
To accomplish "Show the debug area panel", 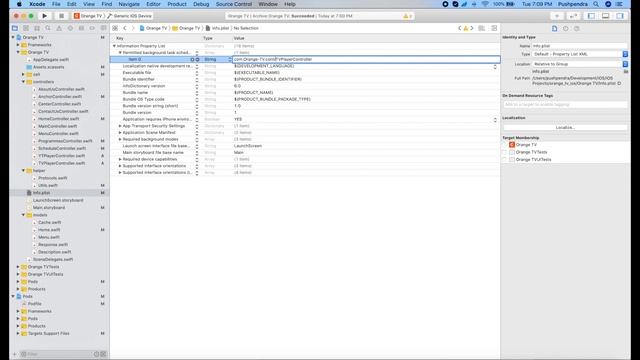I will [606, 16].
